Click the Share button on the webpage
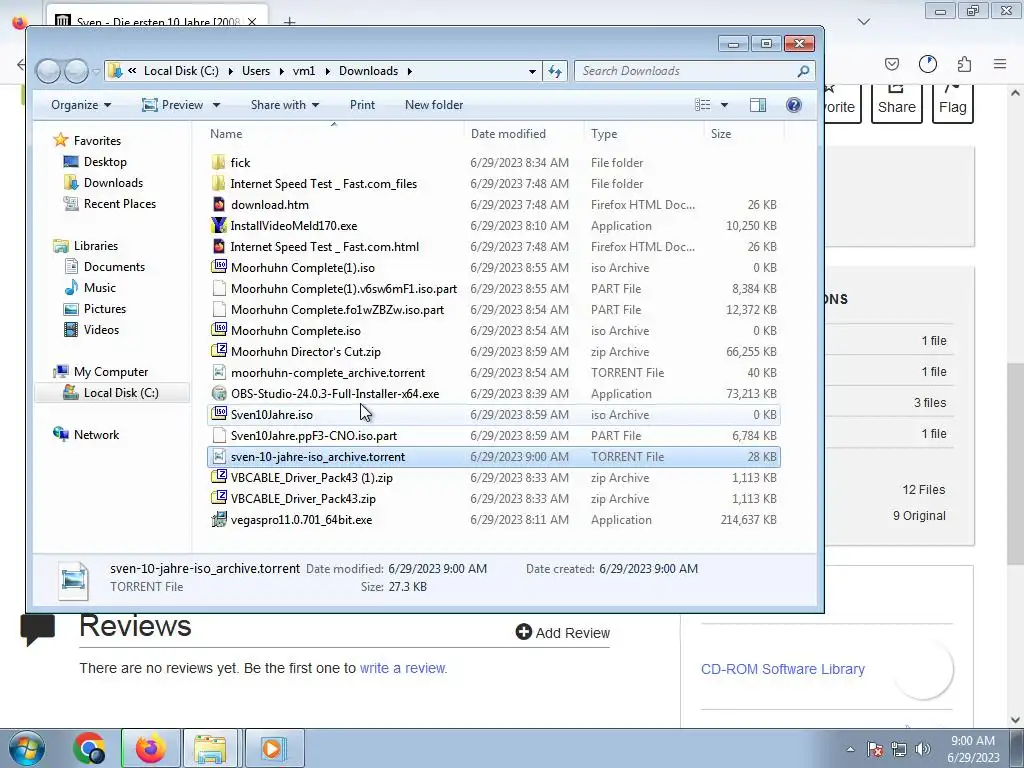This screenshot has height=768, width=1024. pos(897,103)
